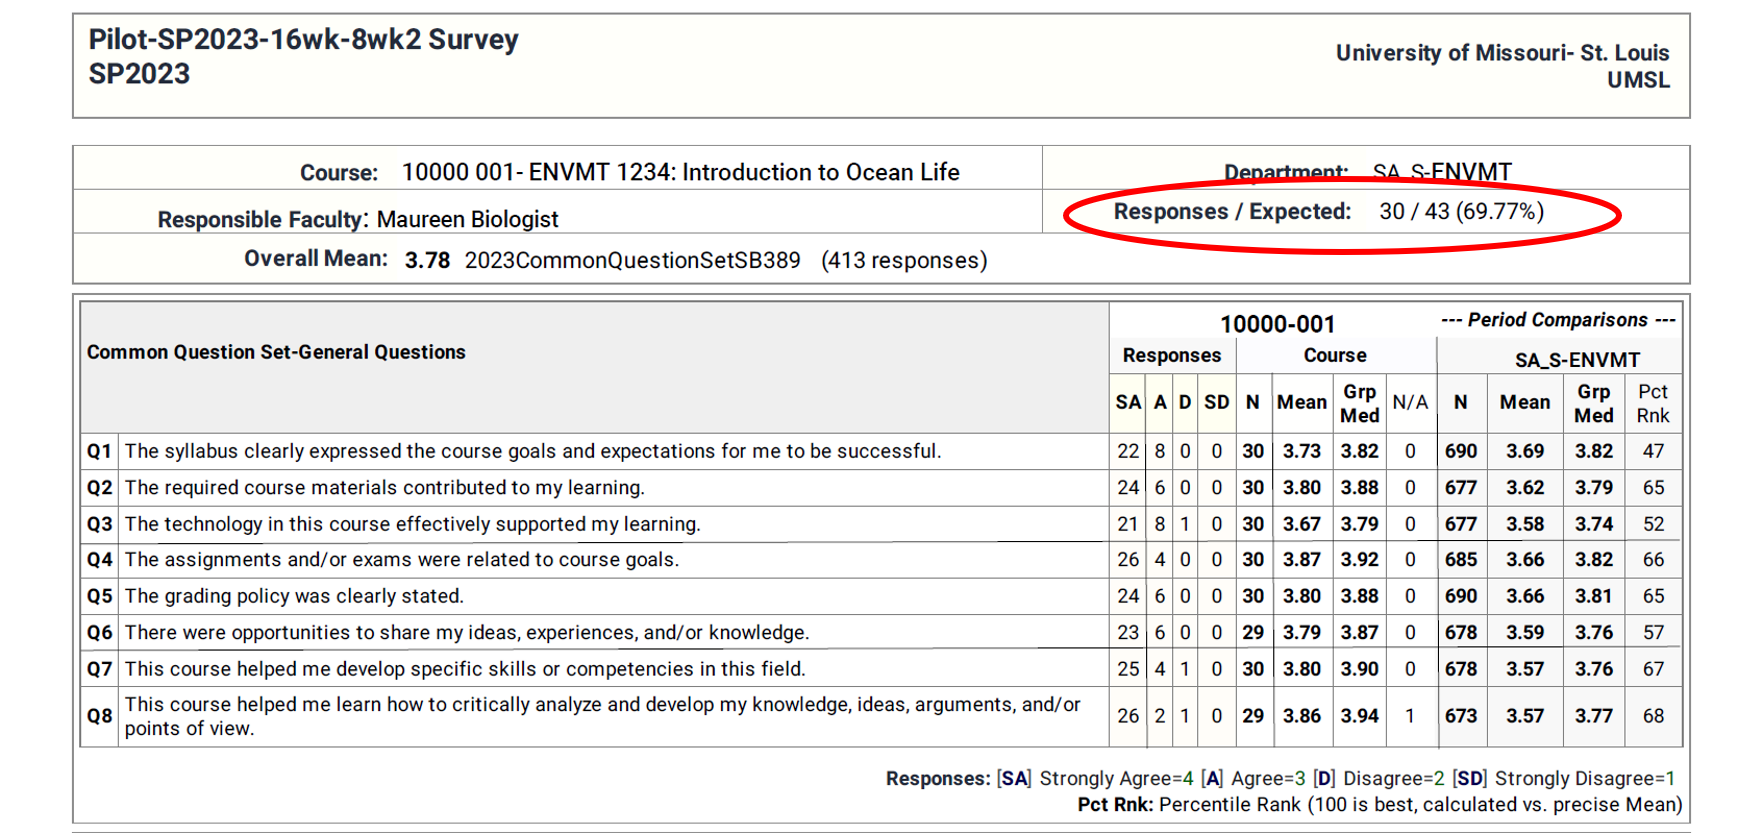Click the Q2 row label
The image size is (1738, 833).
point(99,488)
